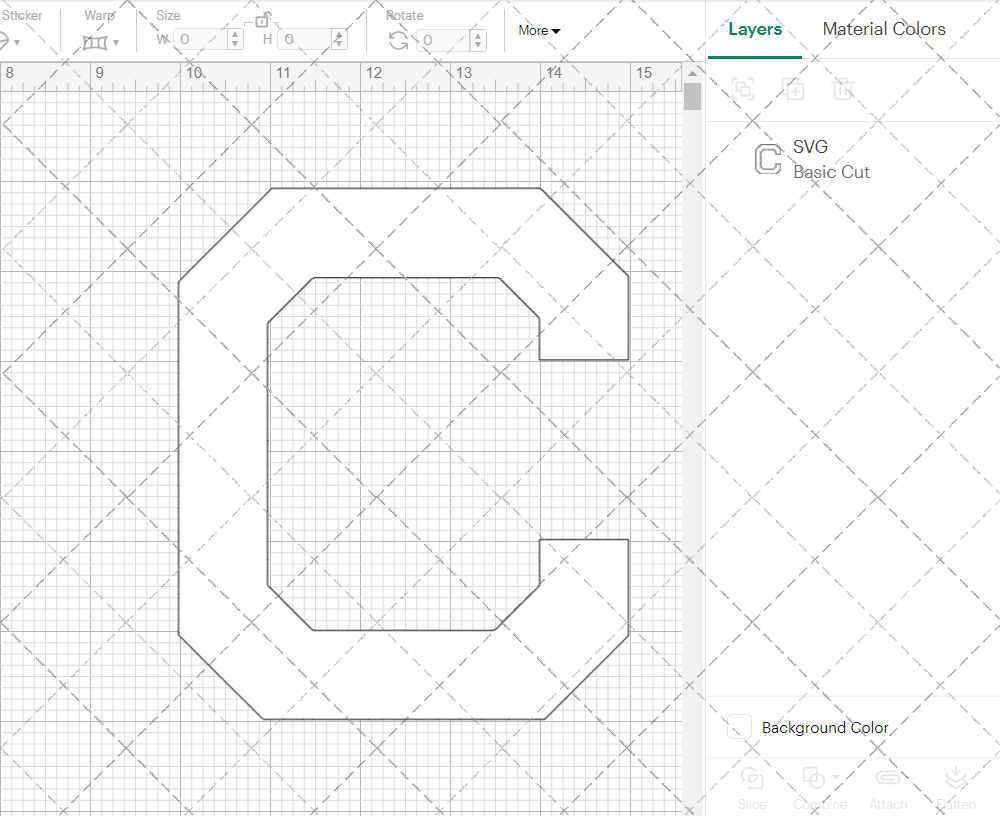Open the Sticker dropdown arrow
1000x816 pixels.
(x=17, y=43)
